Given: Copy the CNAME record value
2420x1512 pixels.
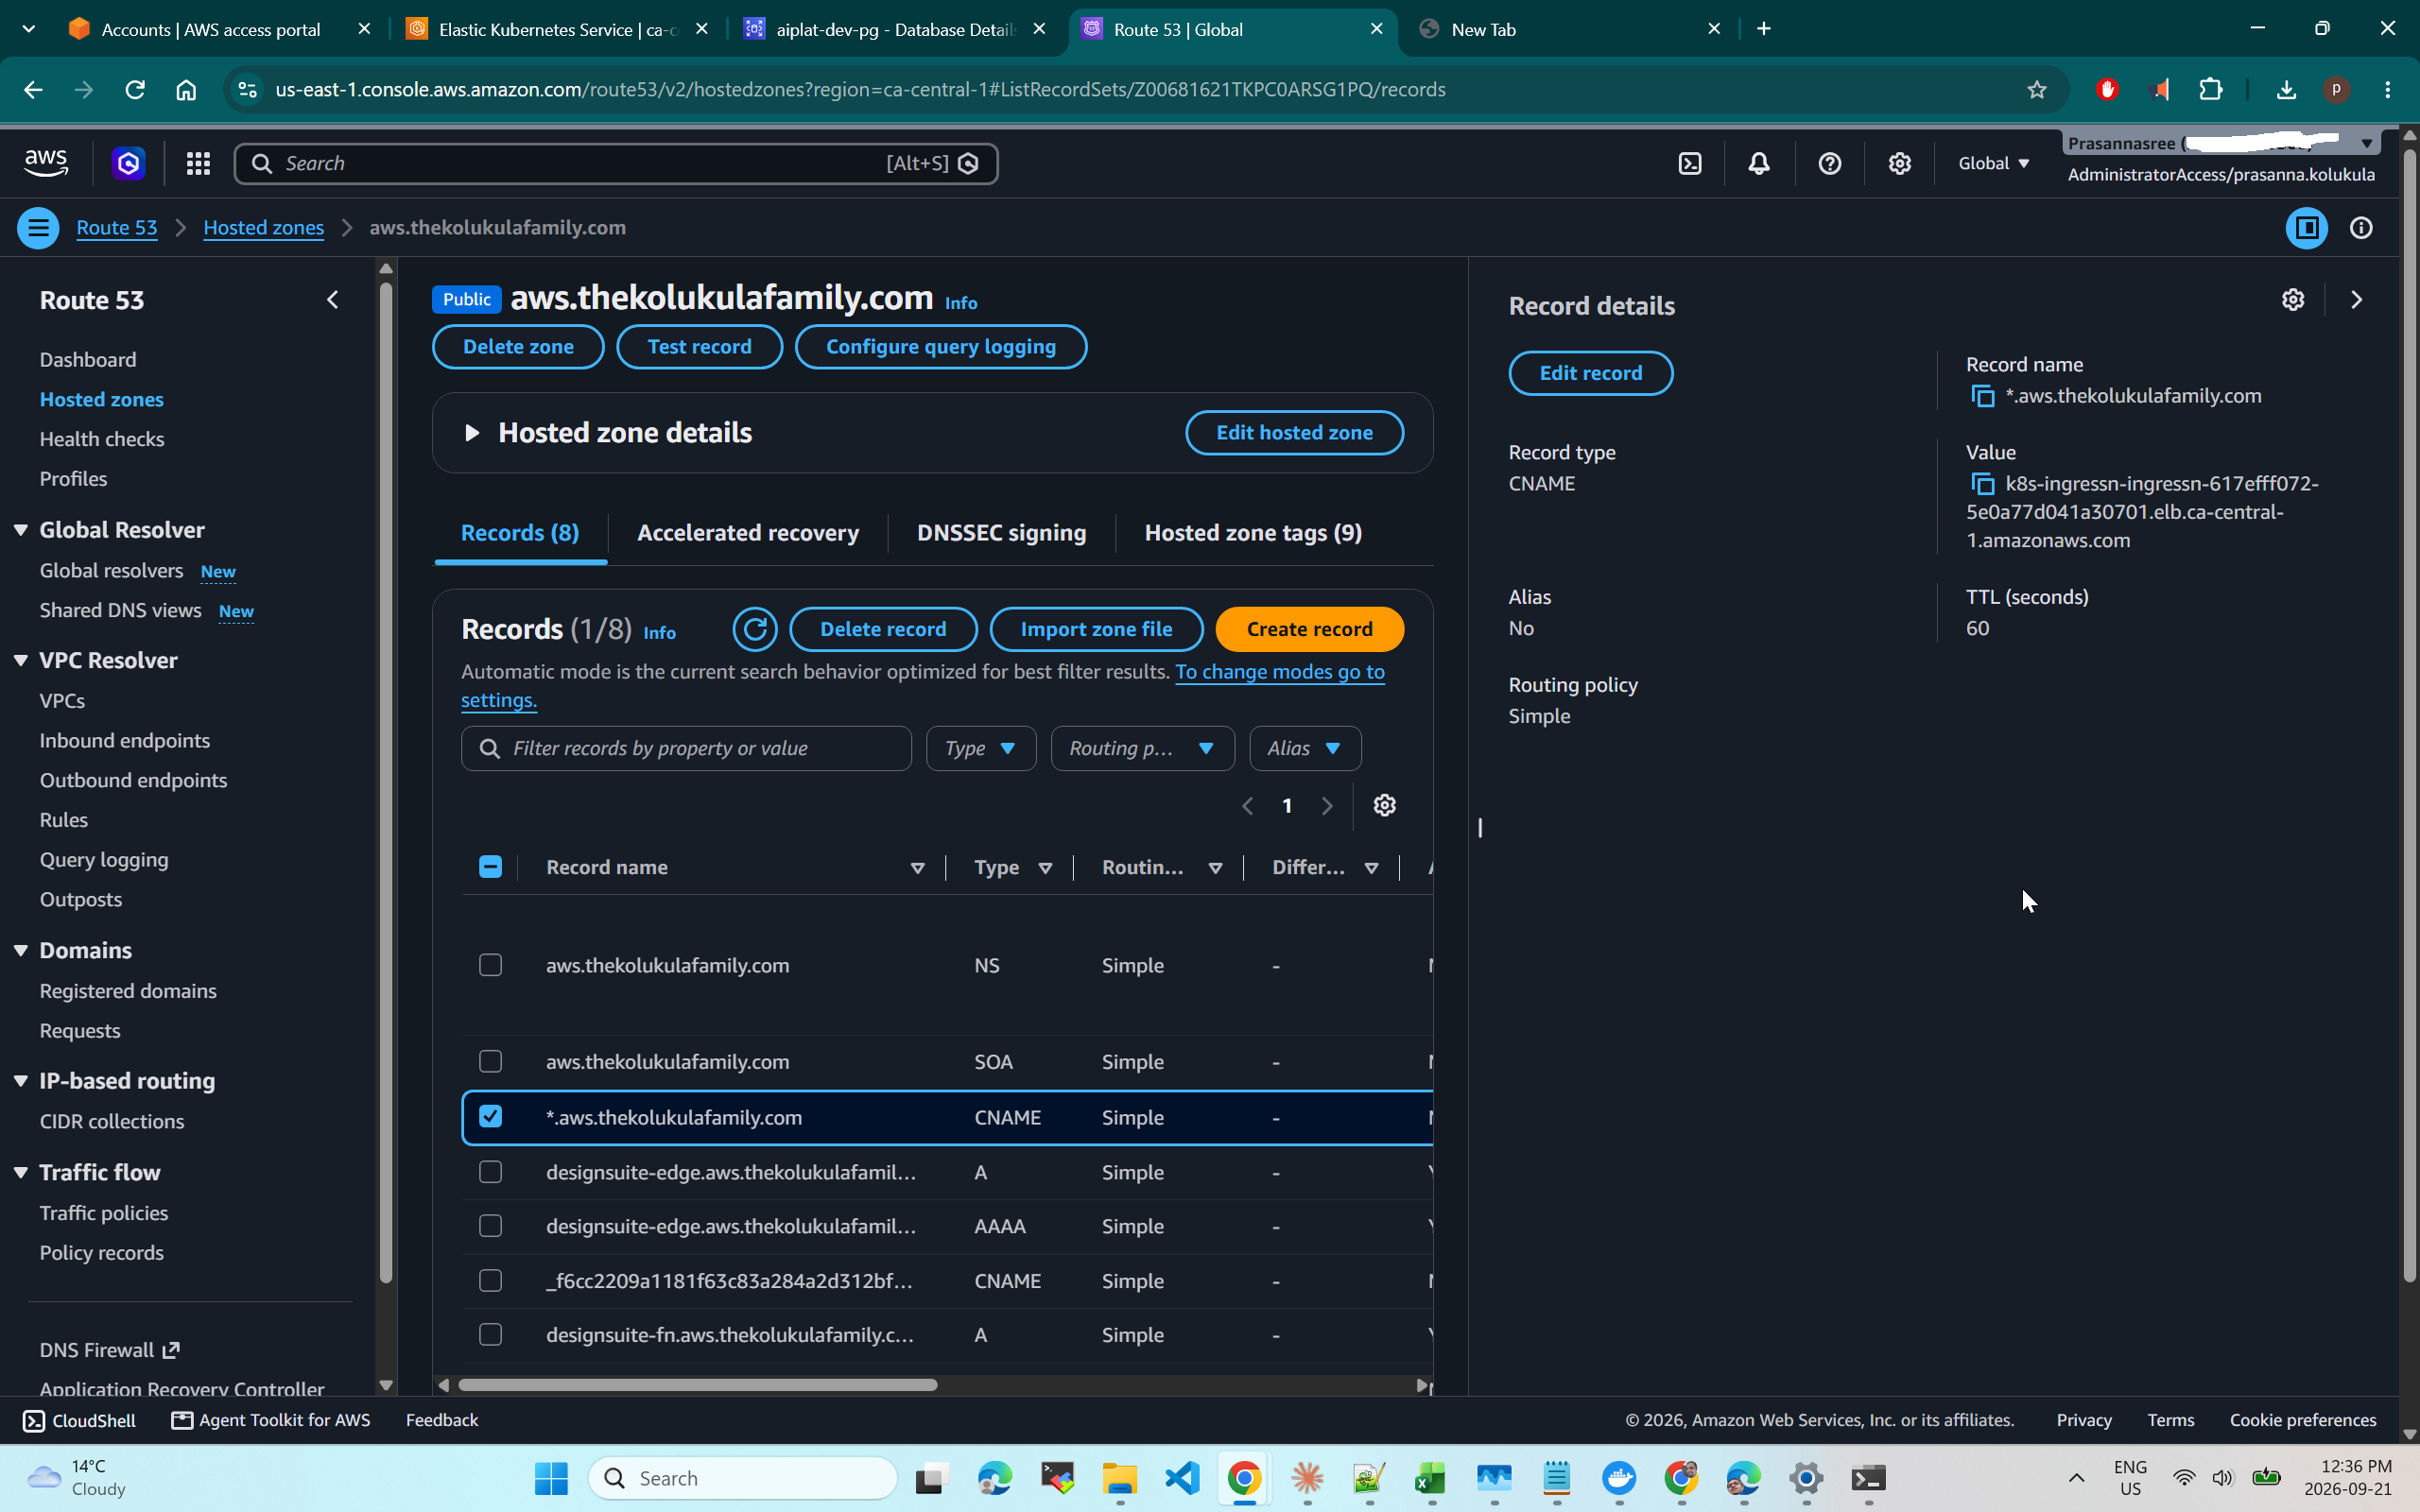Looking at the screenshot, I should pyautogui.click(x=1982, y=484).
